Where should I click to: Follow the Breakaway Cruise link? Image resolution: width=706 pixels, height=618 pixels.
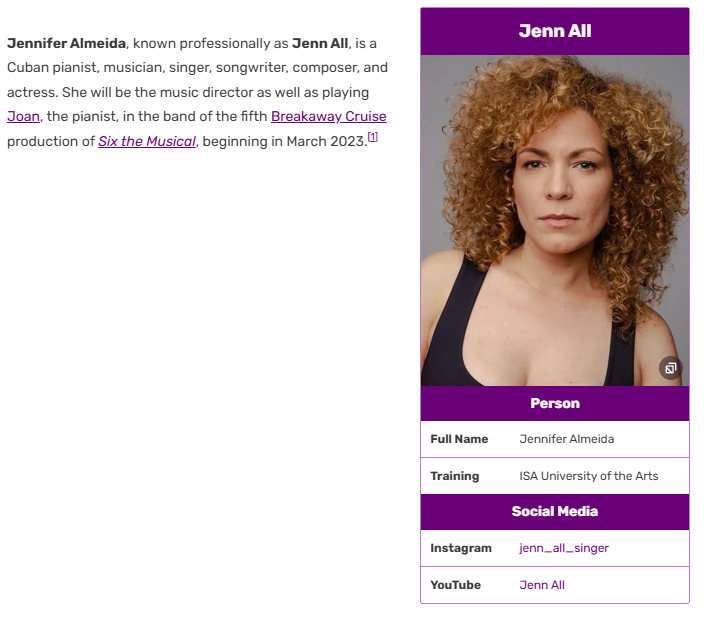[x=328, y=117]
